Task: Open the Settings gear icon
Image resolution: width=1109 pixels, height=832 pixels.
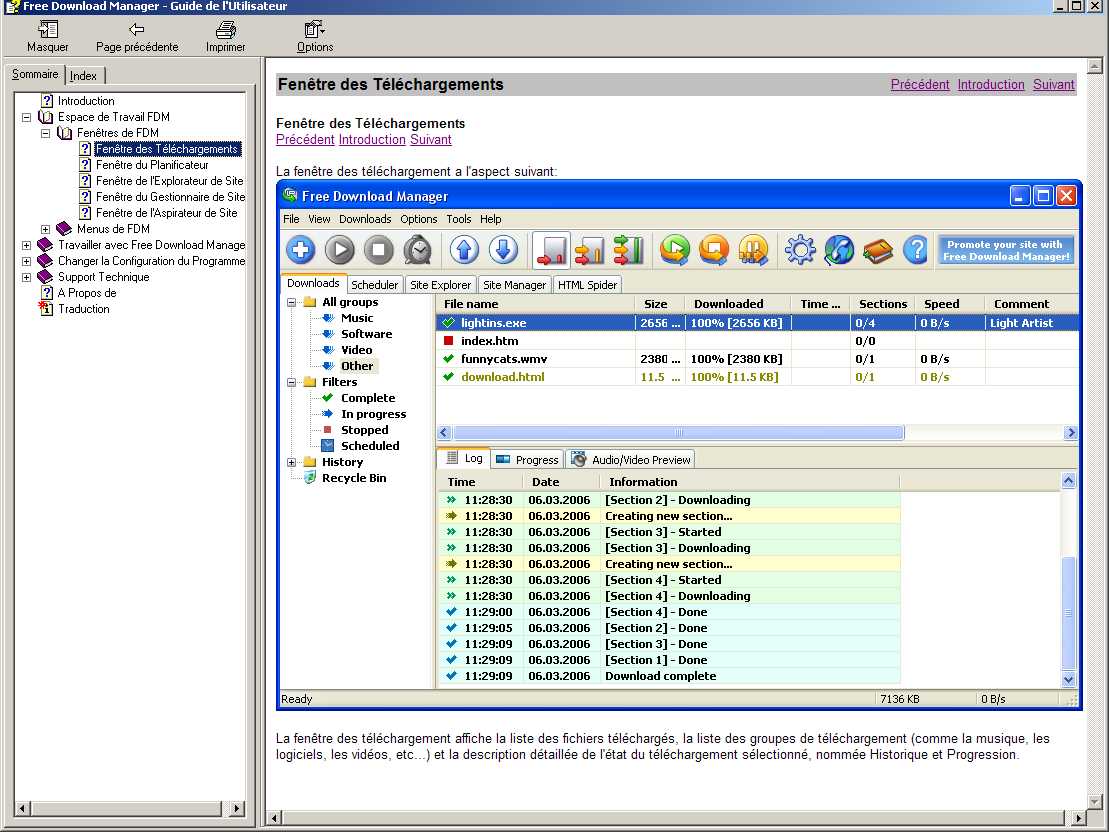Action: pyautogui.click(x=800, y=250)
